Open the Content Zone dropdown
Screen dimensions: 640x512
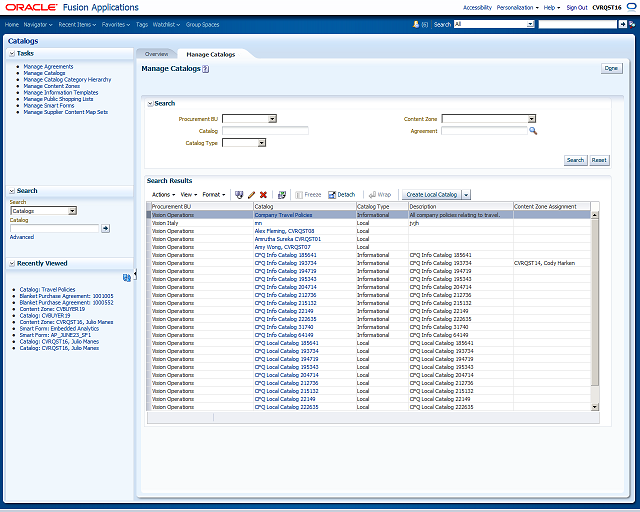pos(531,119)
